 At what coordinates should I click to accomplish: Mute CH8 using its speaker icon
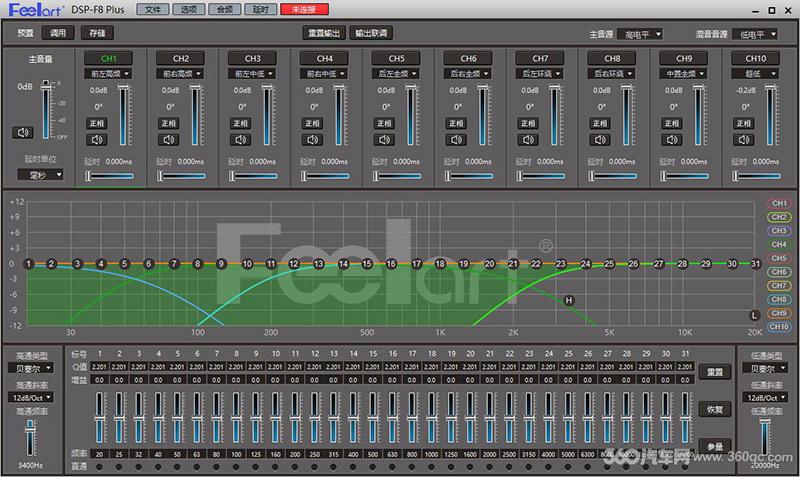[600, 139]
